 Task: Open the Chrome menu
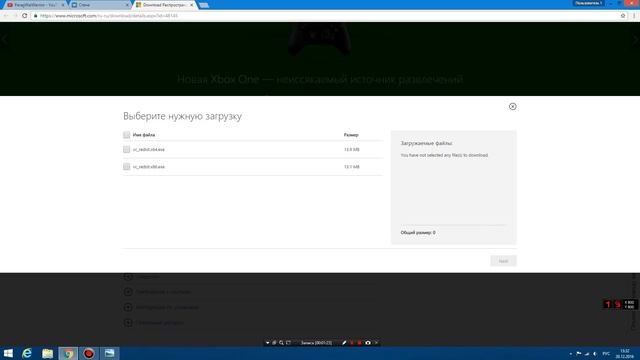pos(634,16)
